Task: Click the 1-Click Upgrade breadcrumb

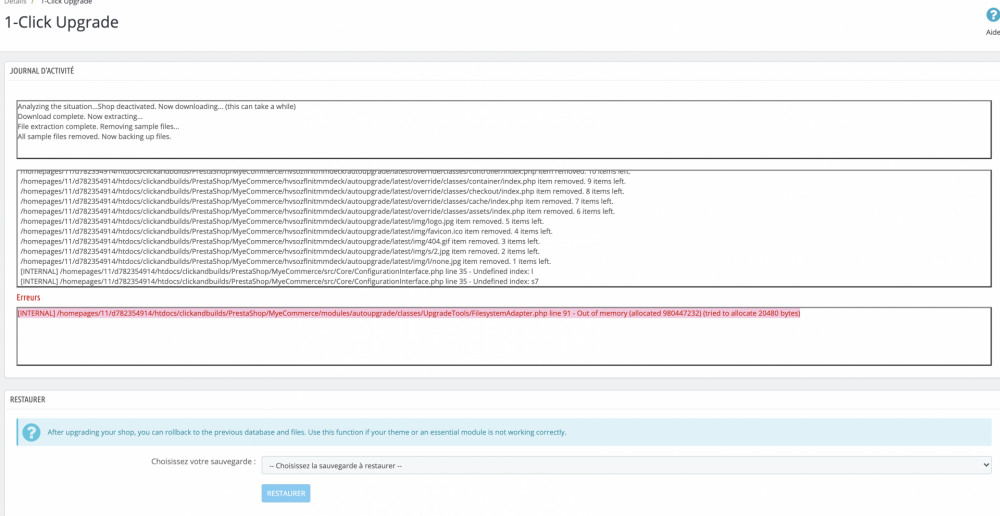Action: (x=67, y=2)
